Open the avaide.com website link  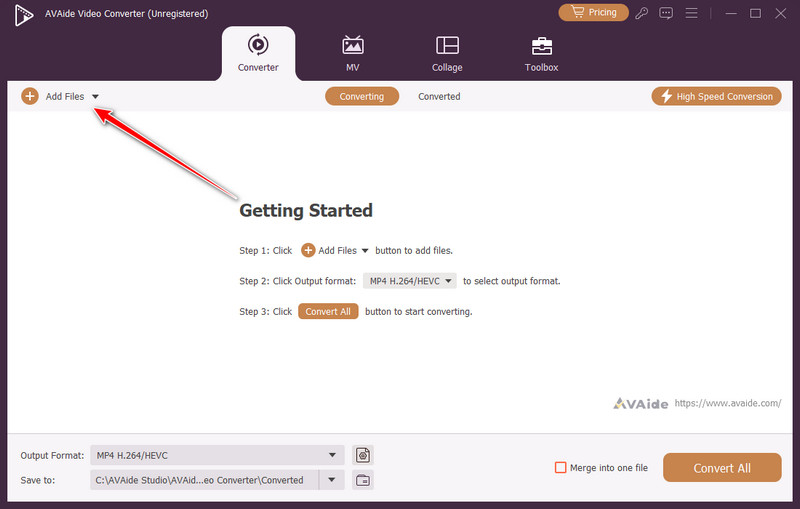coord(727,403)
